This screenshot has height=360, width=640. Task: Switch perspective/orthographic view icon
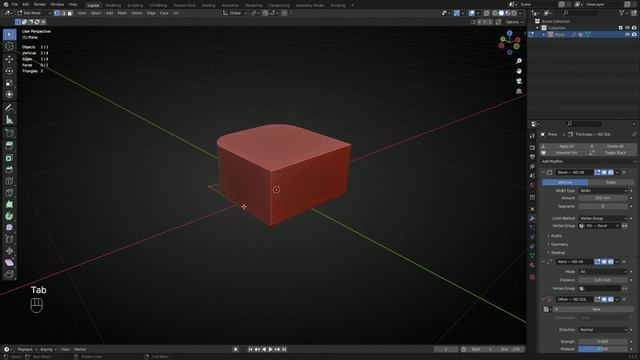coord(519,91)
